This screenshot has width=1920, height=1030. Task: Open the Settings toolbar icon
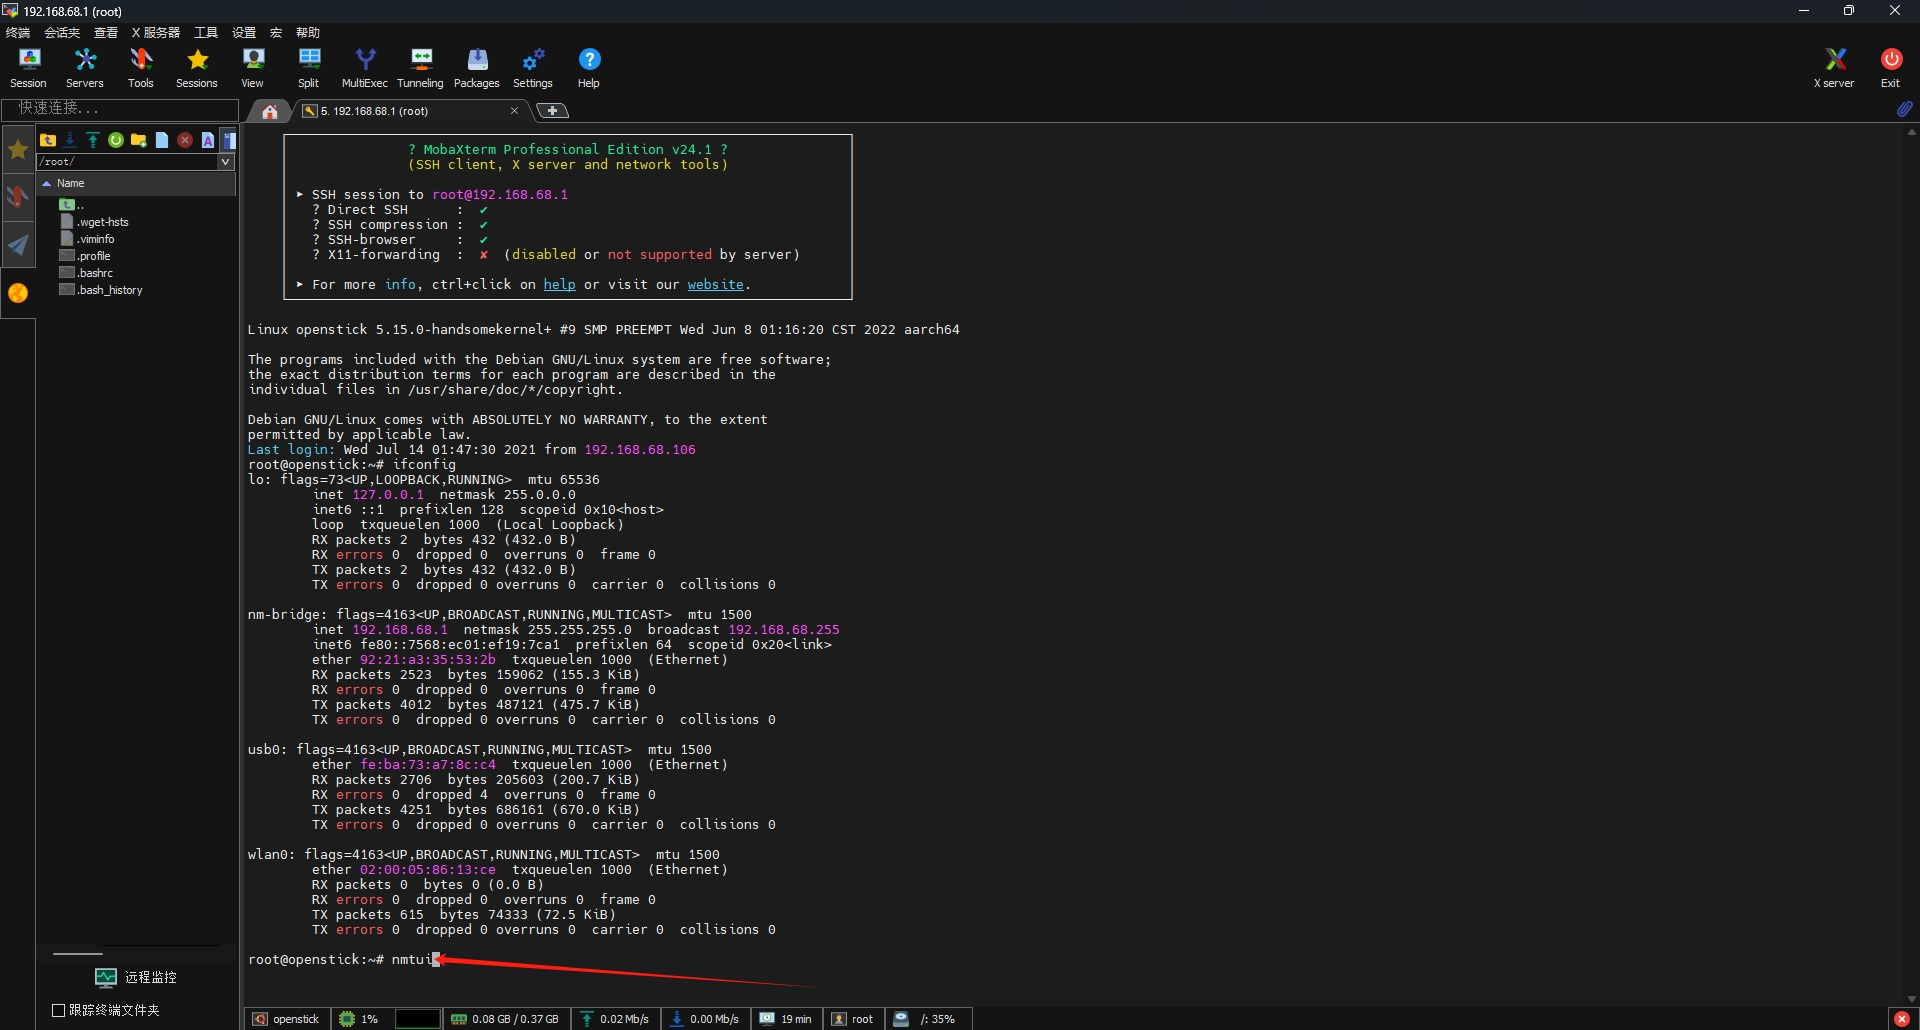click(533, 68)
